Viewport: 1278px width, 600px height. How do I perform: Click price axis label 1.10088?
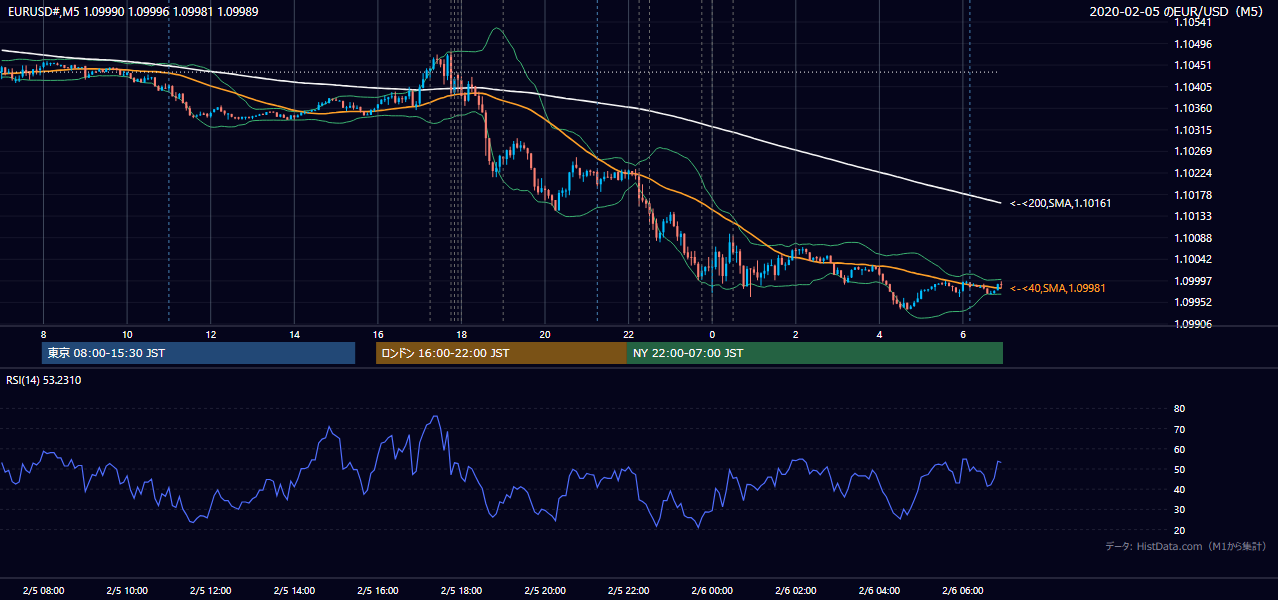point(1192,238)
